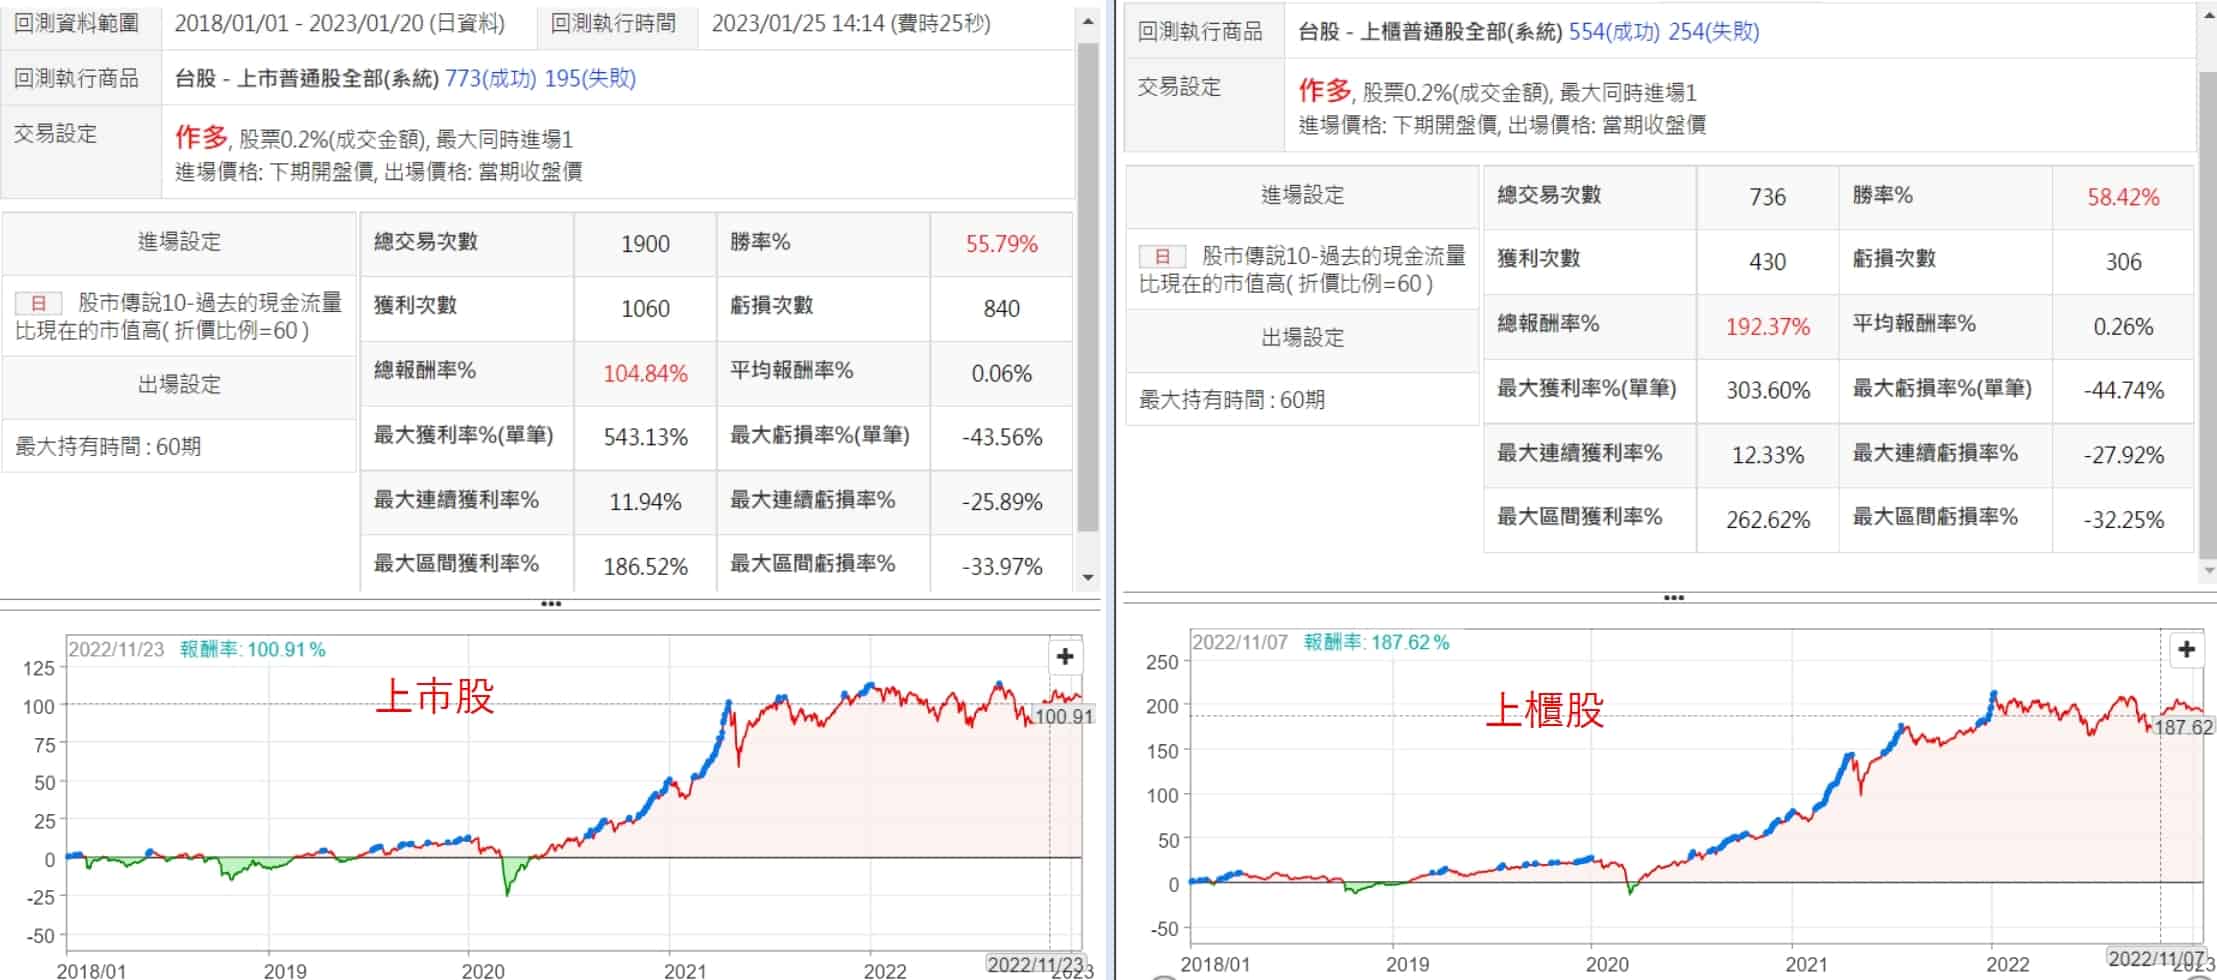Click the plus button on the 上市股 chart
2217x980 pixels.
pos(1065,656)
